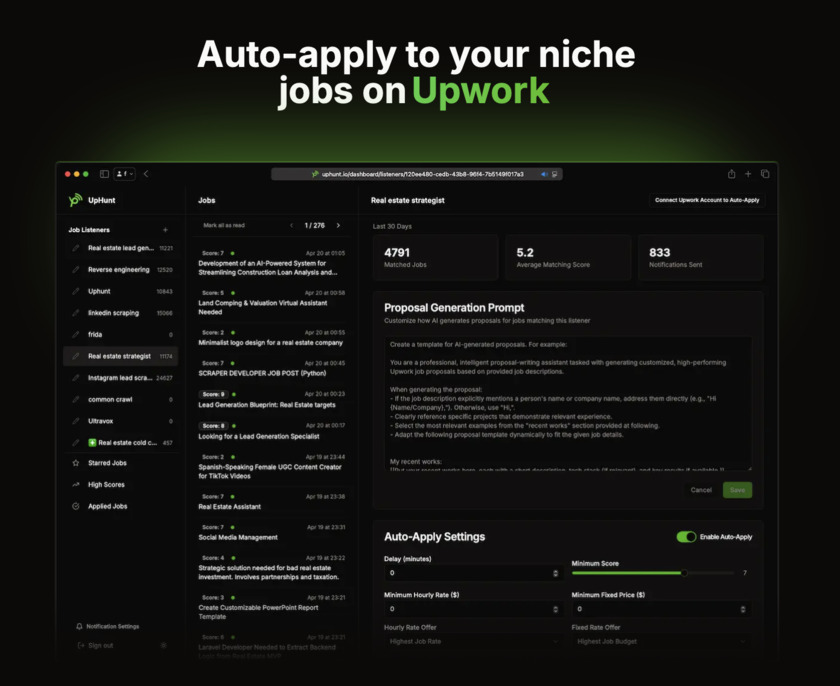
Task: Click the UpHunt logo icon
Action: pos(76,200)
